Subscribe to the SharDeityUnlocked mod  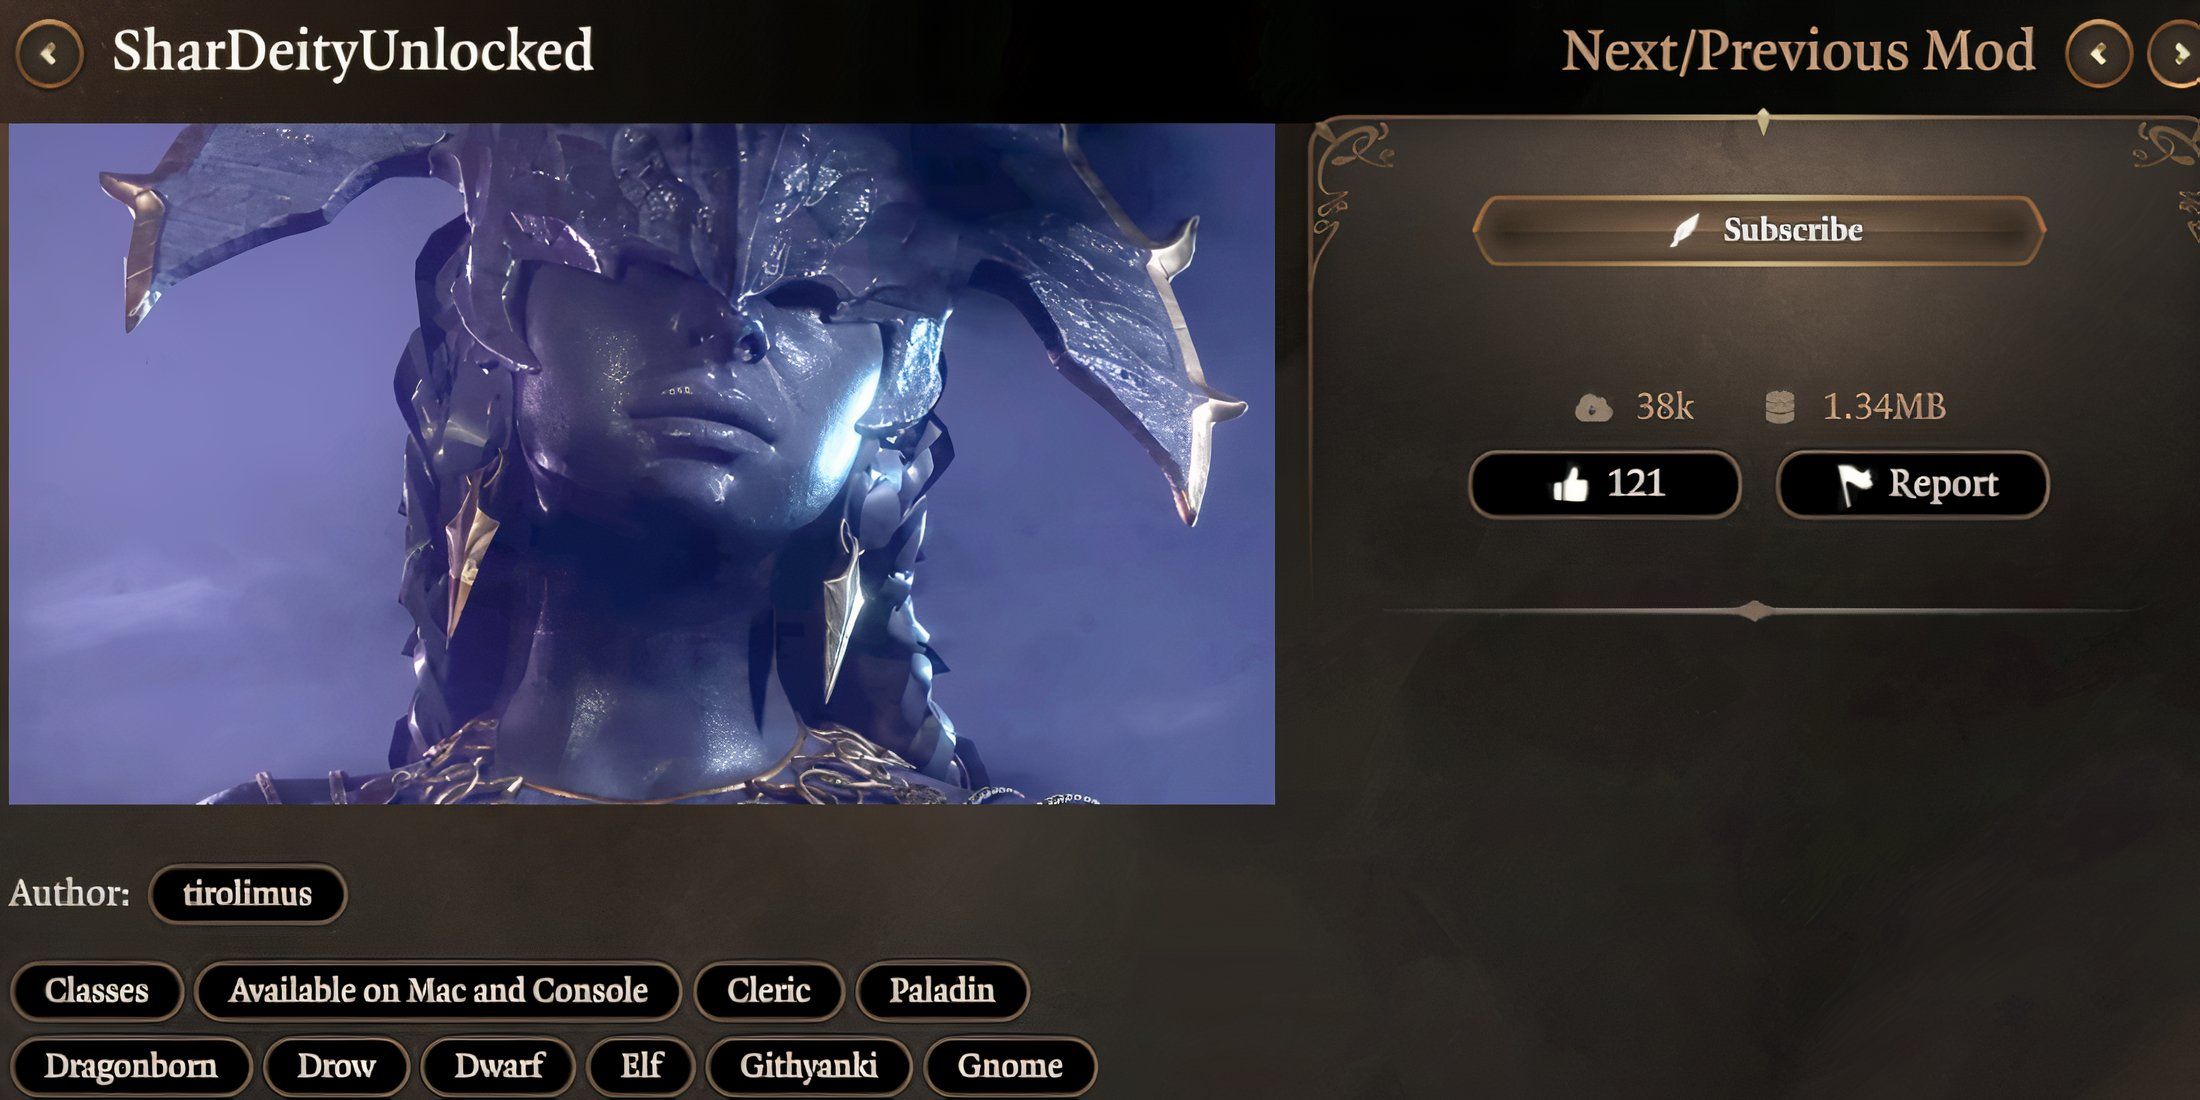(x=1759, y=230)
